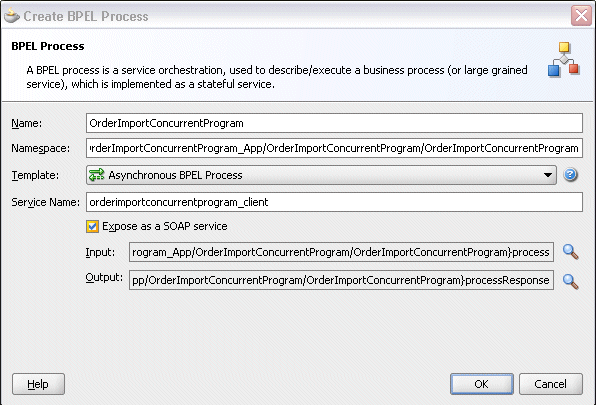The image size is (596, 405).
Task: Click into the Service Name field
Action: [334, 202]
